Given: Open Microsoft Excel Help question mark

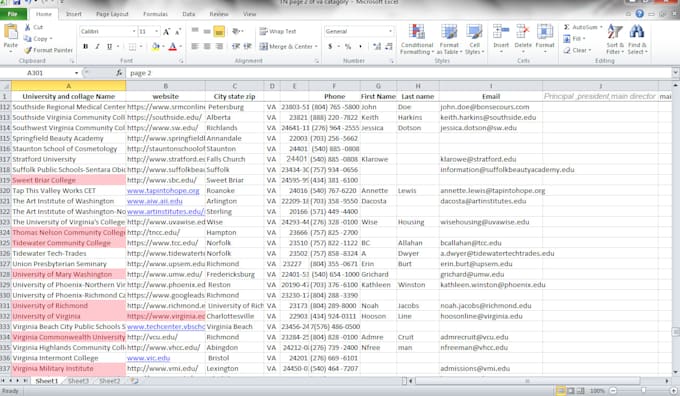Looking at the screenshot, I should [x=640, y=14].
